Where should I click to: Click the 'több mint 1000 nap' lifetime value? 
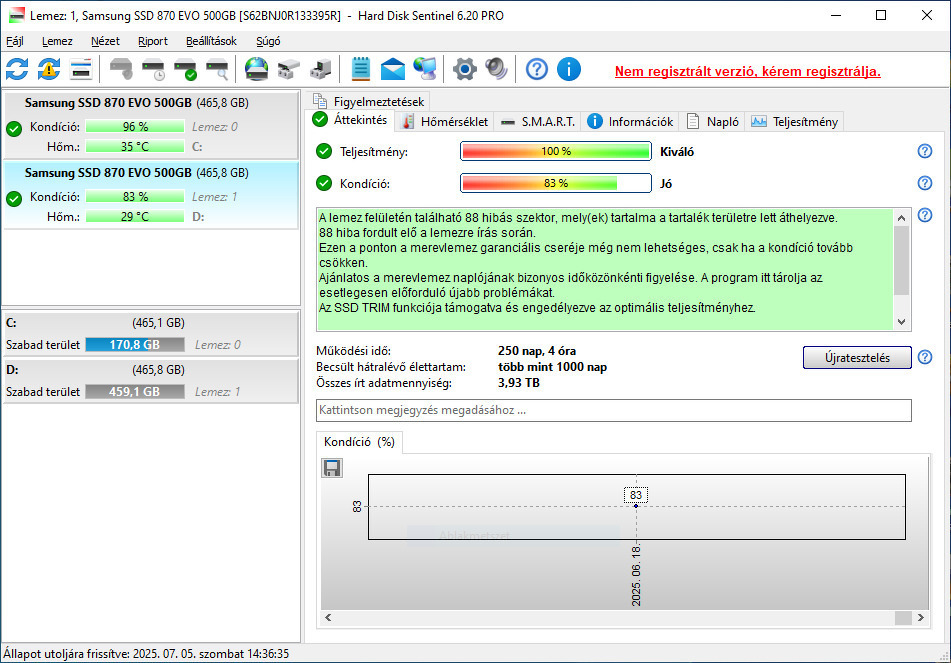click(x=552, y=366)
